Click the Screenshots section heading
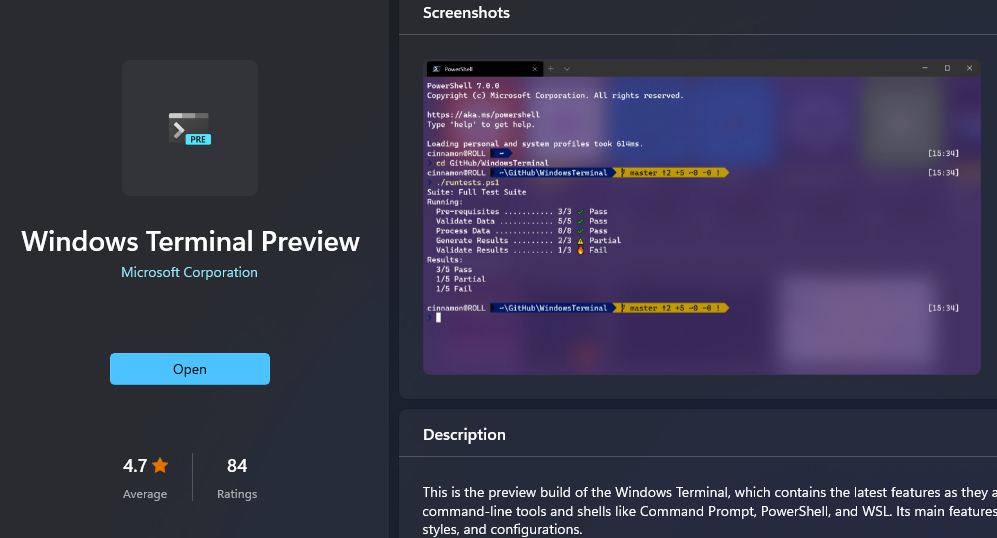 (466, 13)
